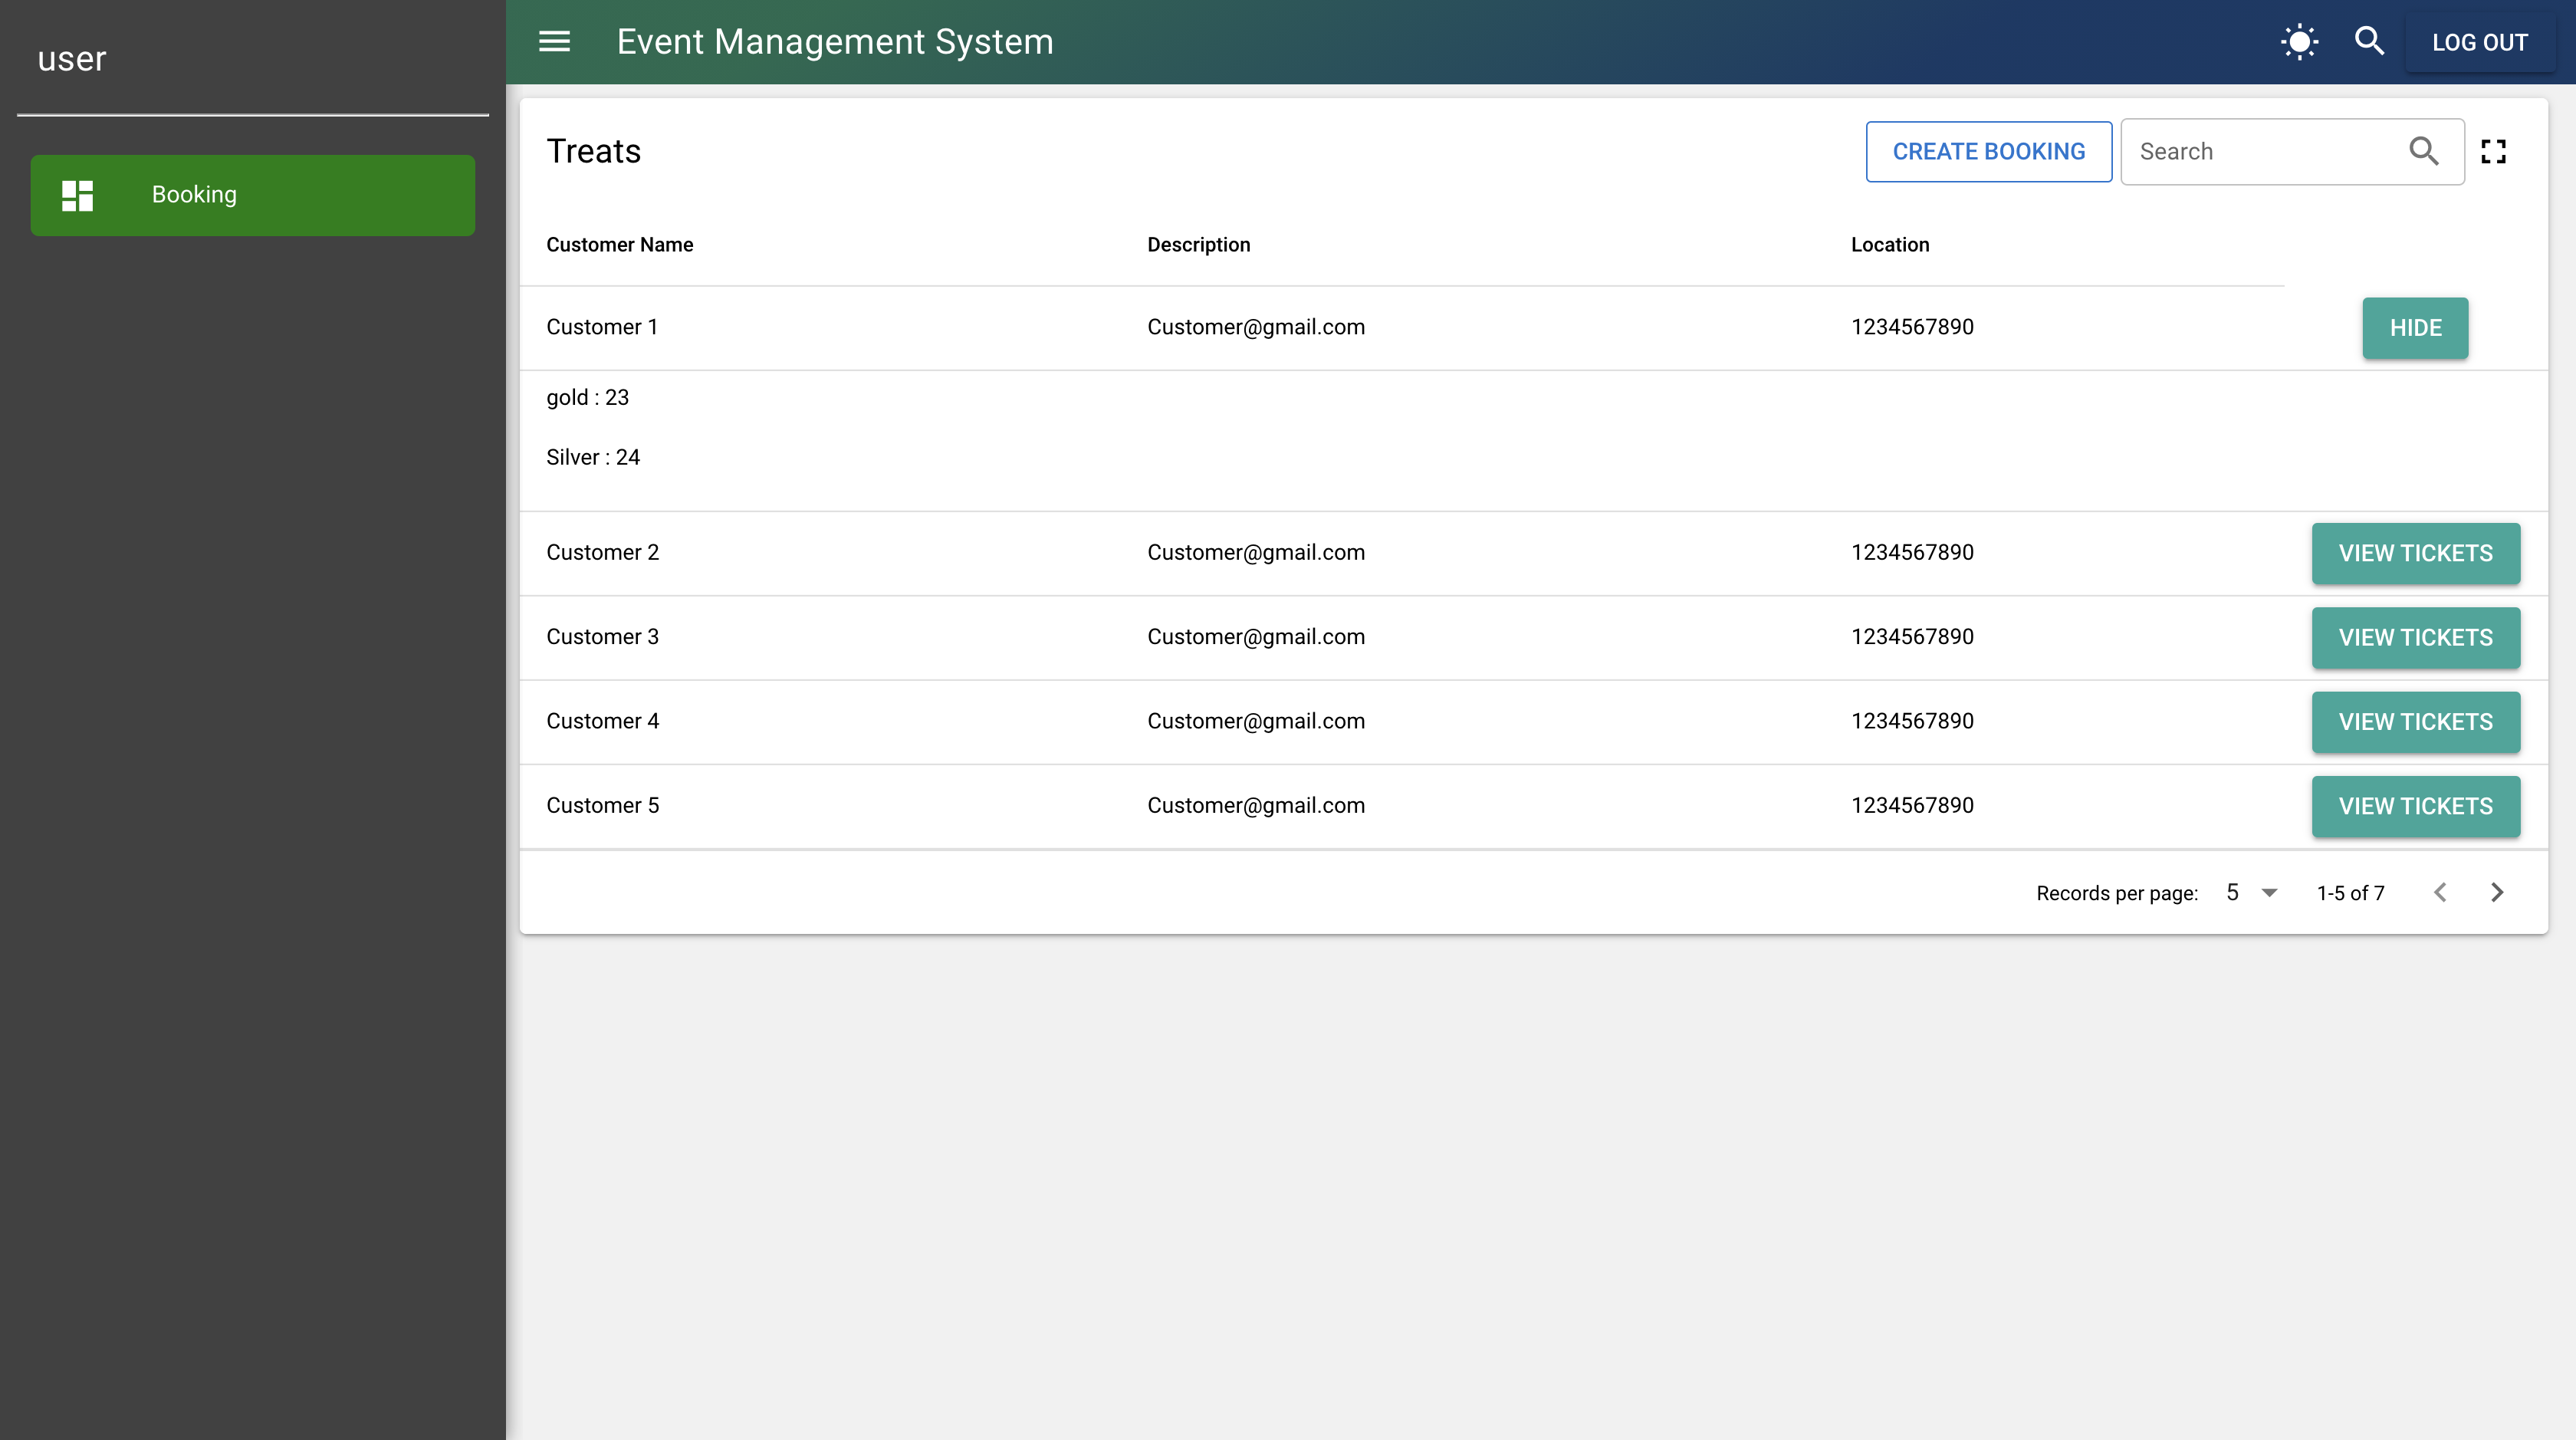Click the Treats page title

click(594, 151)
